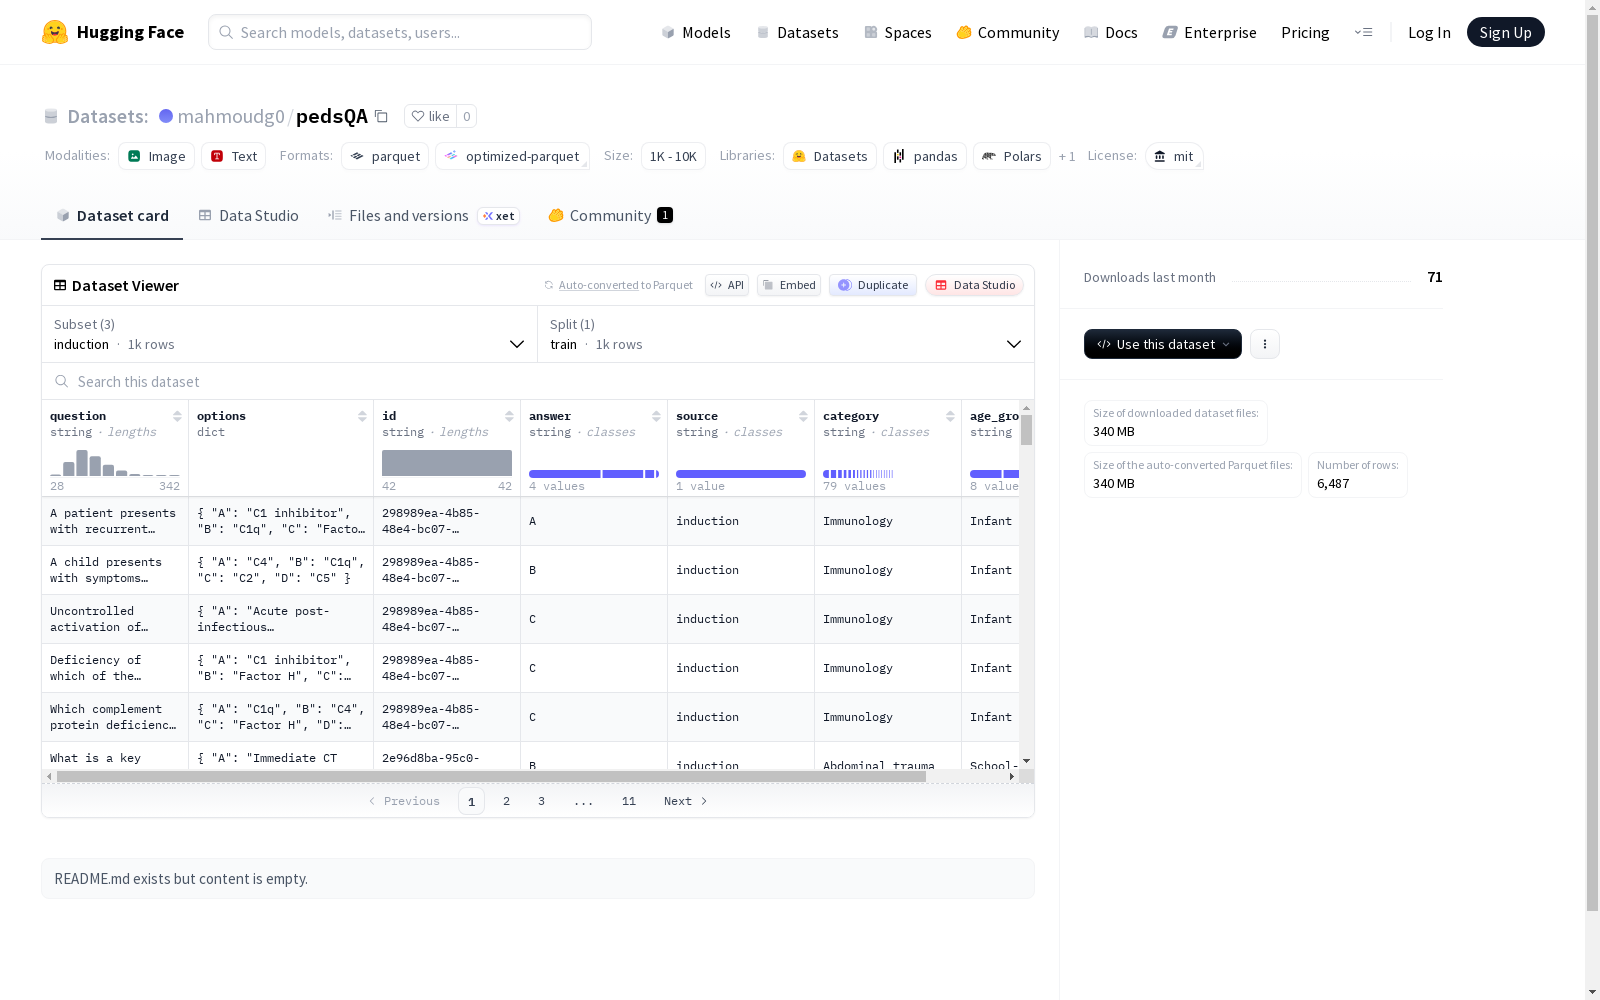Image resolution: width=1600 pixels, height=1000 pixels.
Task: Expand the +1 more libraries
Action: click(x=1067, y=156)
